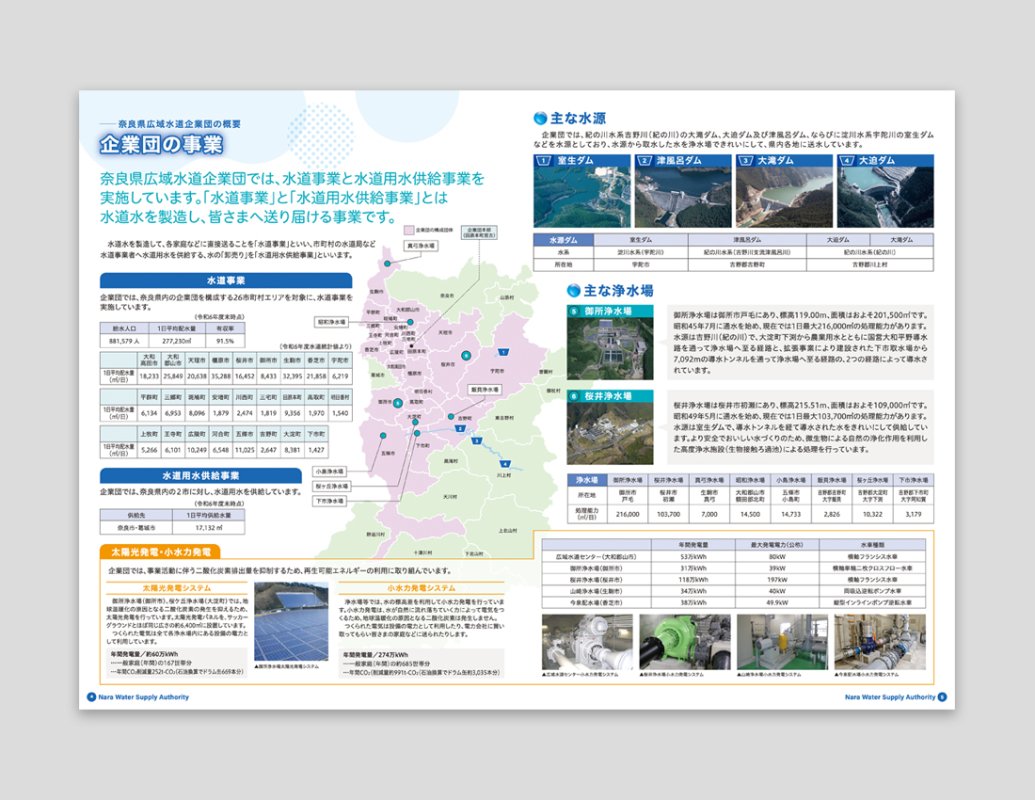Click the 奈良県広域水道企業団の概要 subtitle
The height and width of the screenshot is (800, 1035).
(x=179, y=123)
